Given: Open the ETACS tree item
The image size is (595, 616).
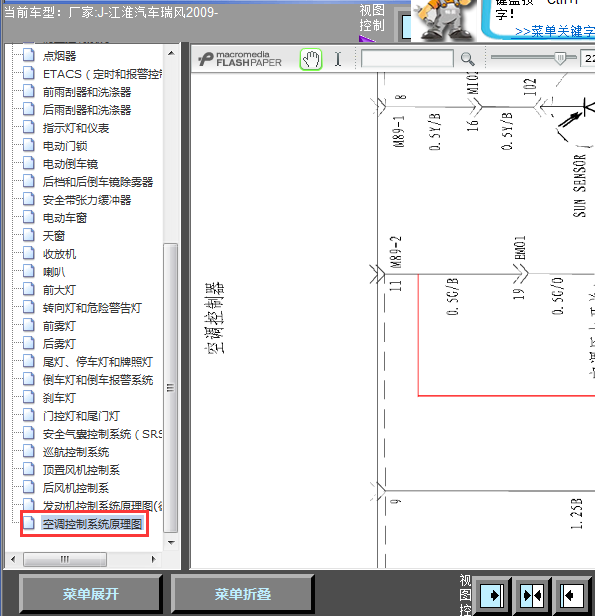Looking at the screenshot, I should click(103, 74).
